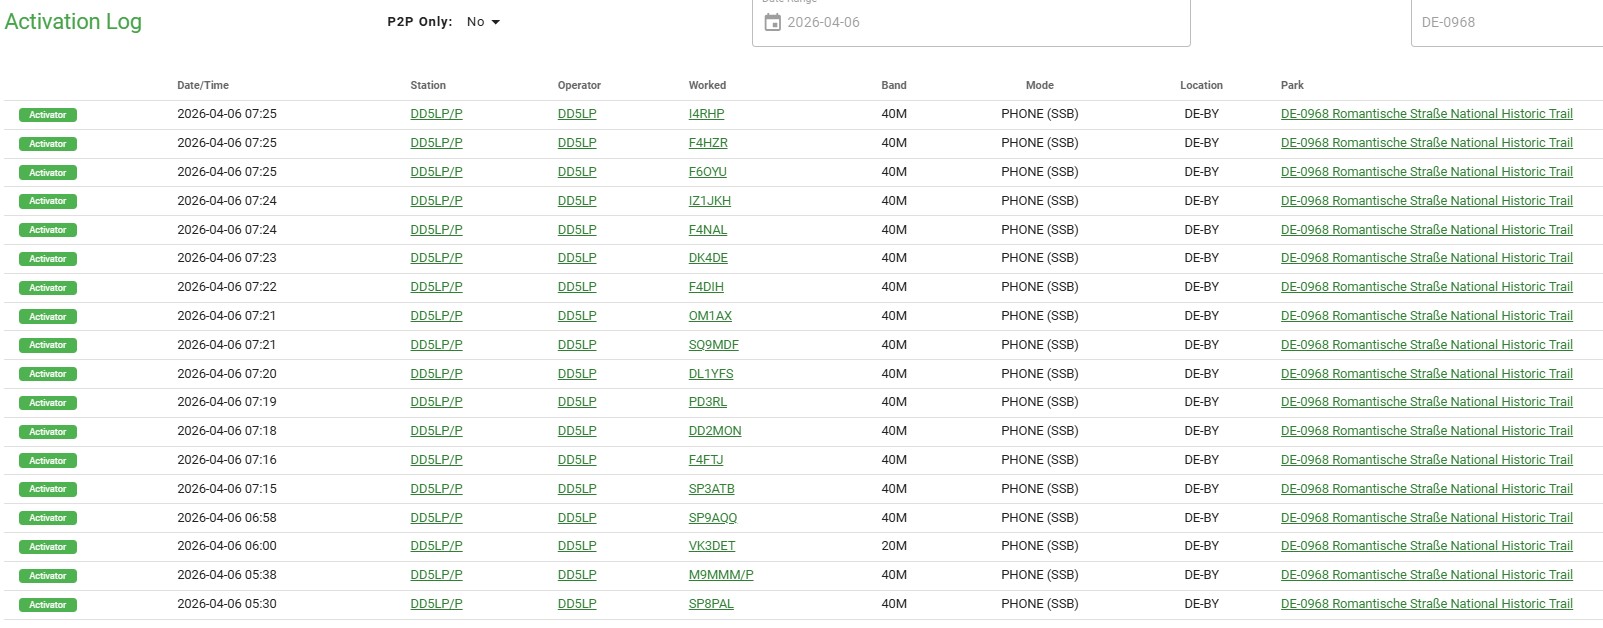
Task: Open park link in the SP8PAL row
Action: (x=1426, y=604)
